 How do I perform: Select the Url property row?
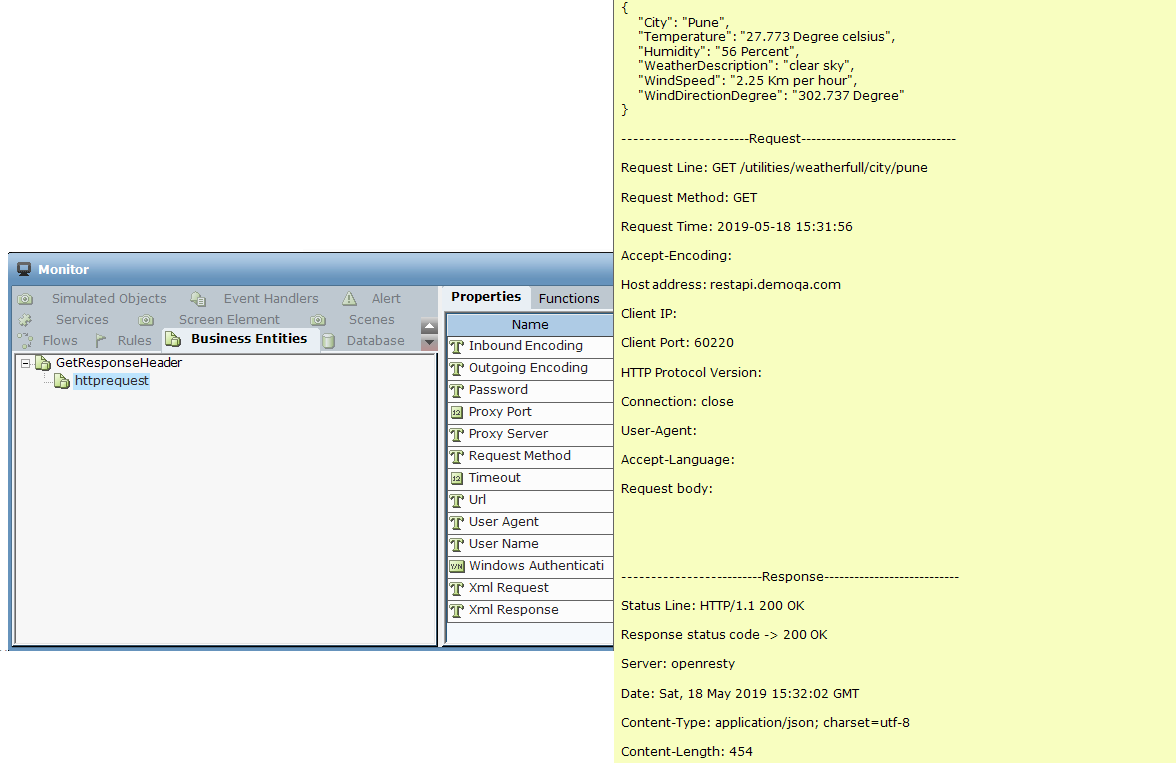[x=478, y=500]
